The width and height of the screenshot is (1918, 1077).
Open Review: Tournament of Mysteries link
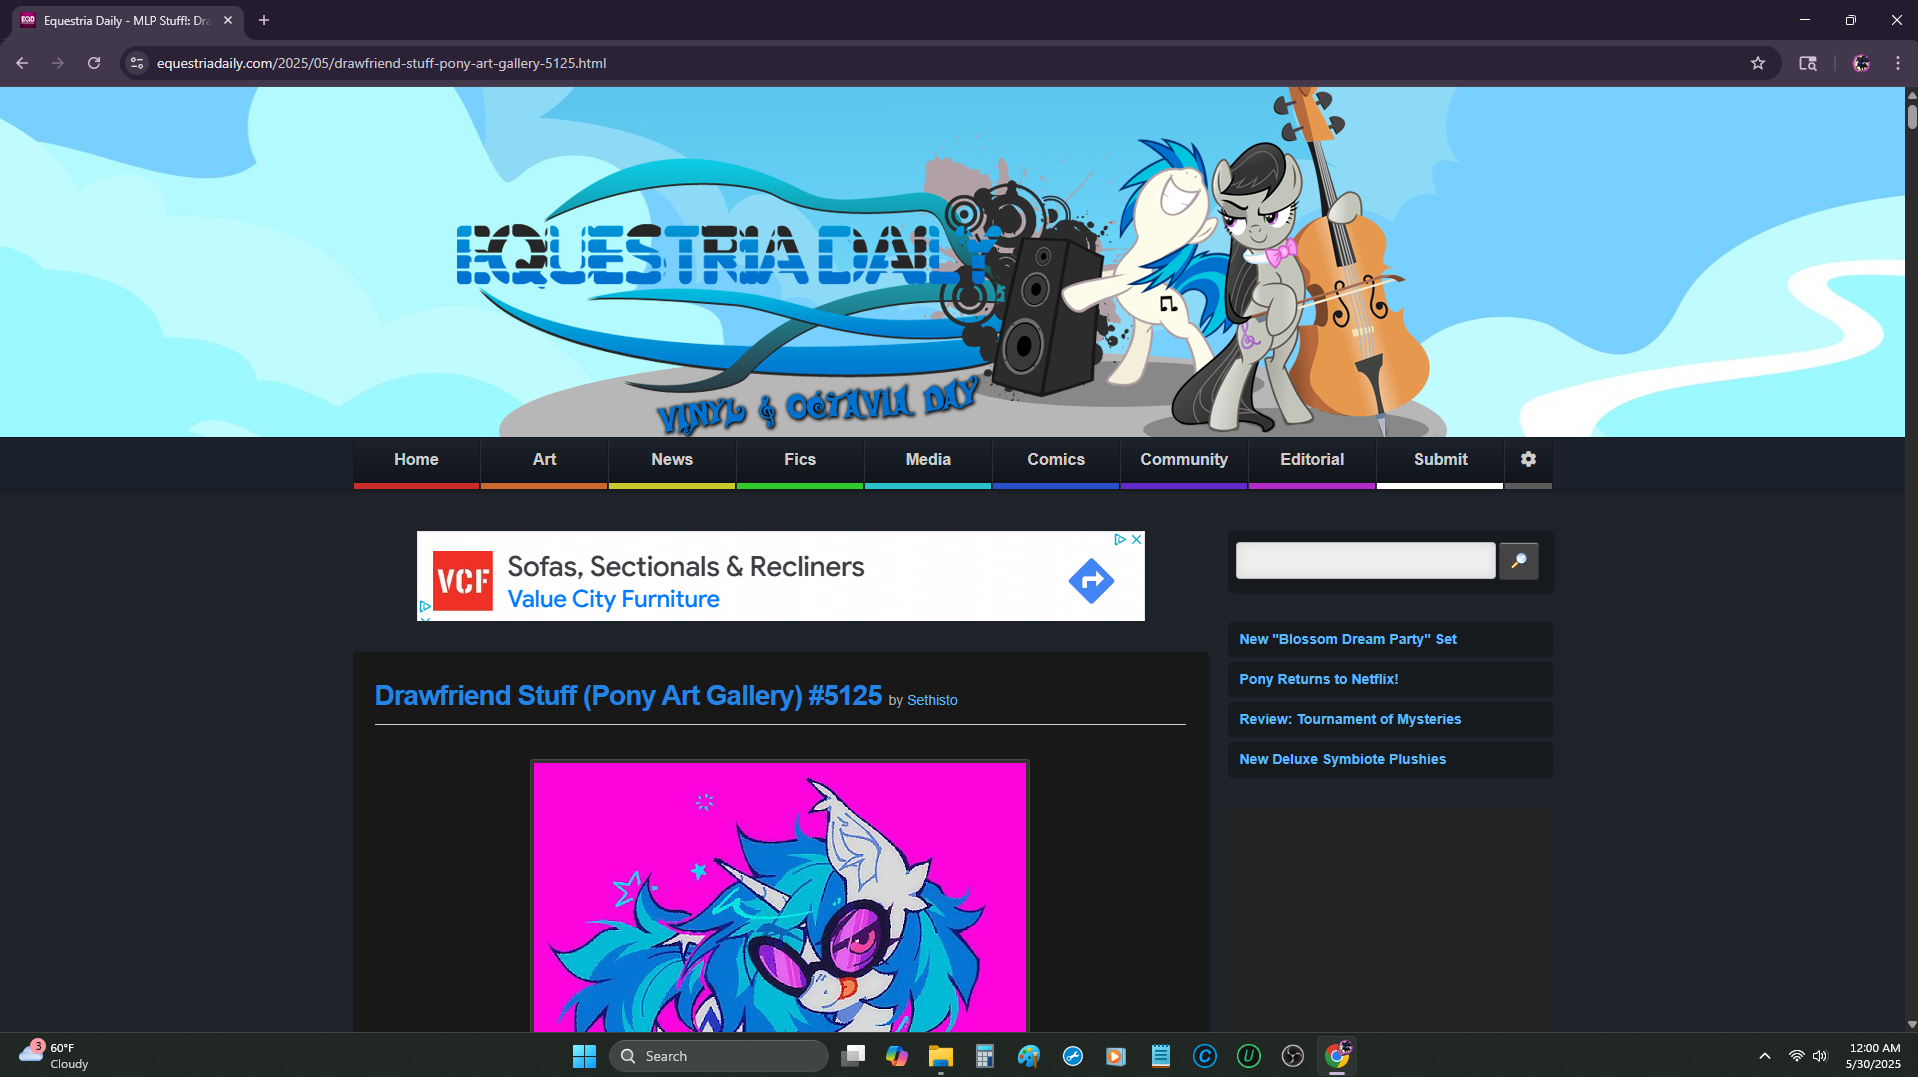click(x=1350, y=719)
